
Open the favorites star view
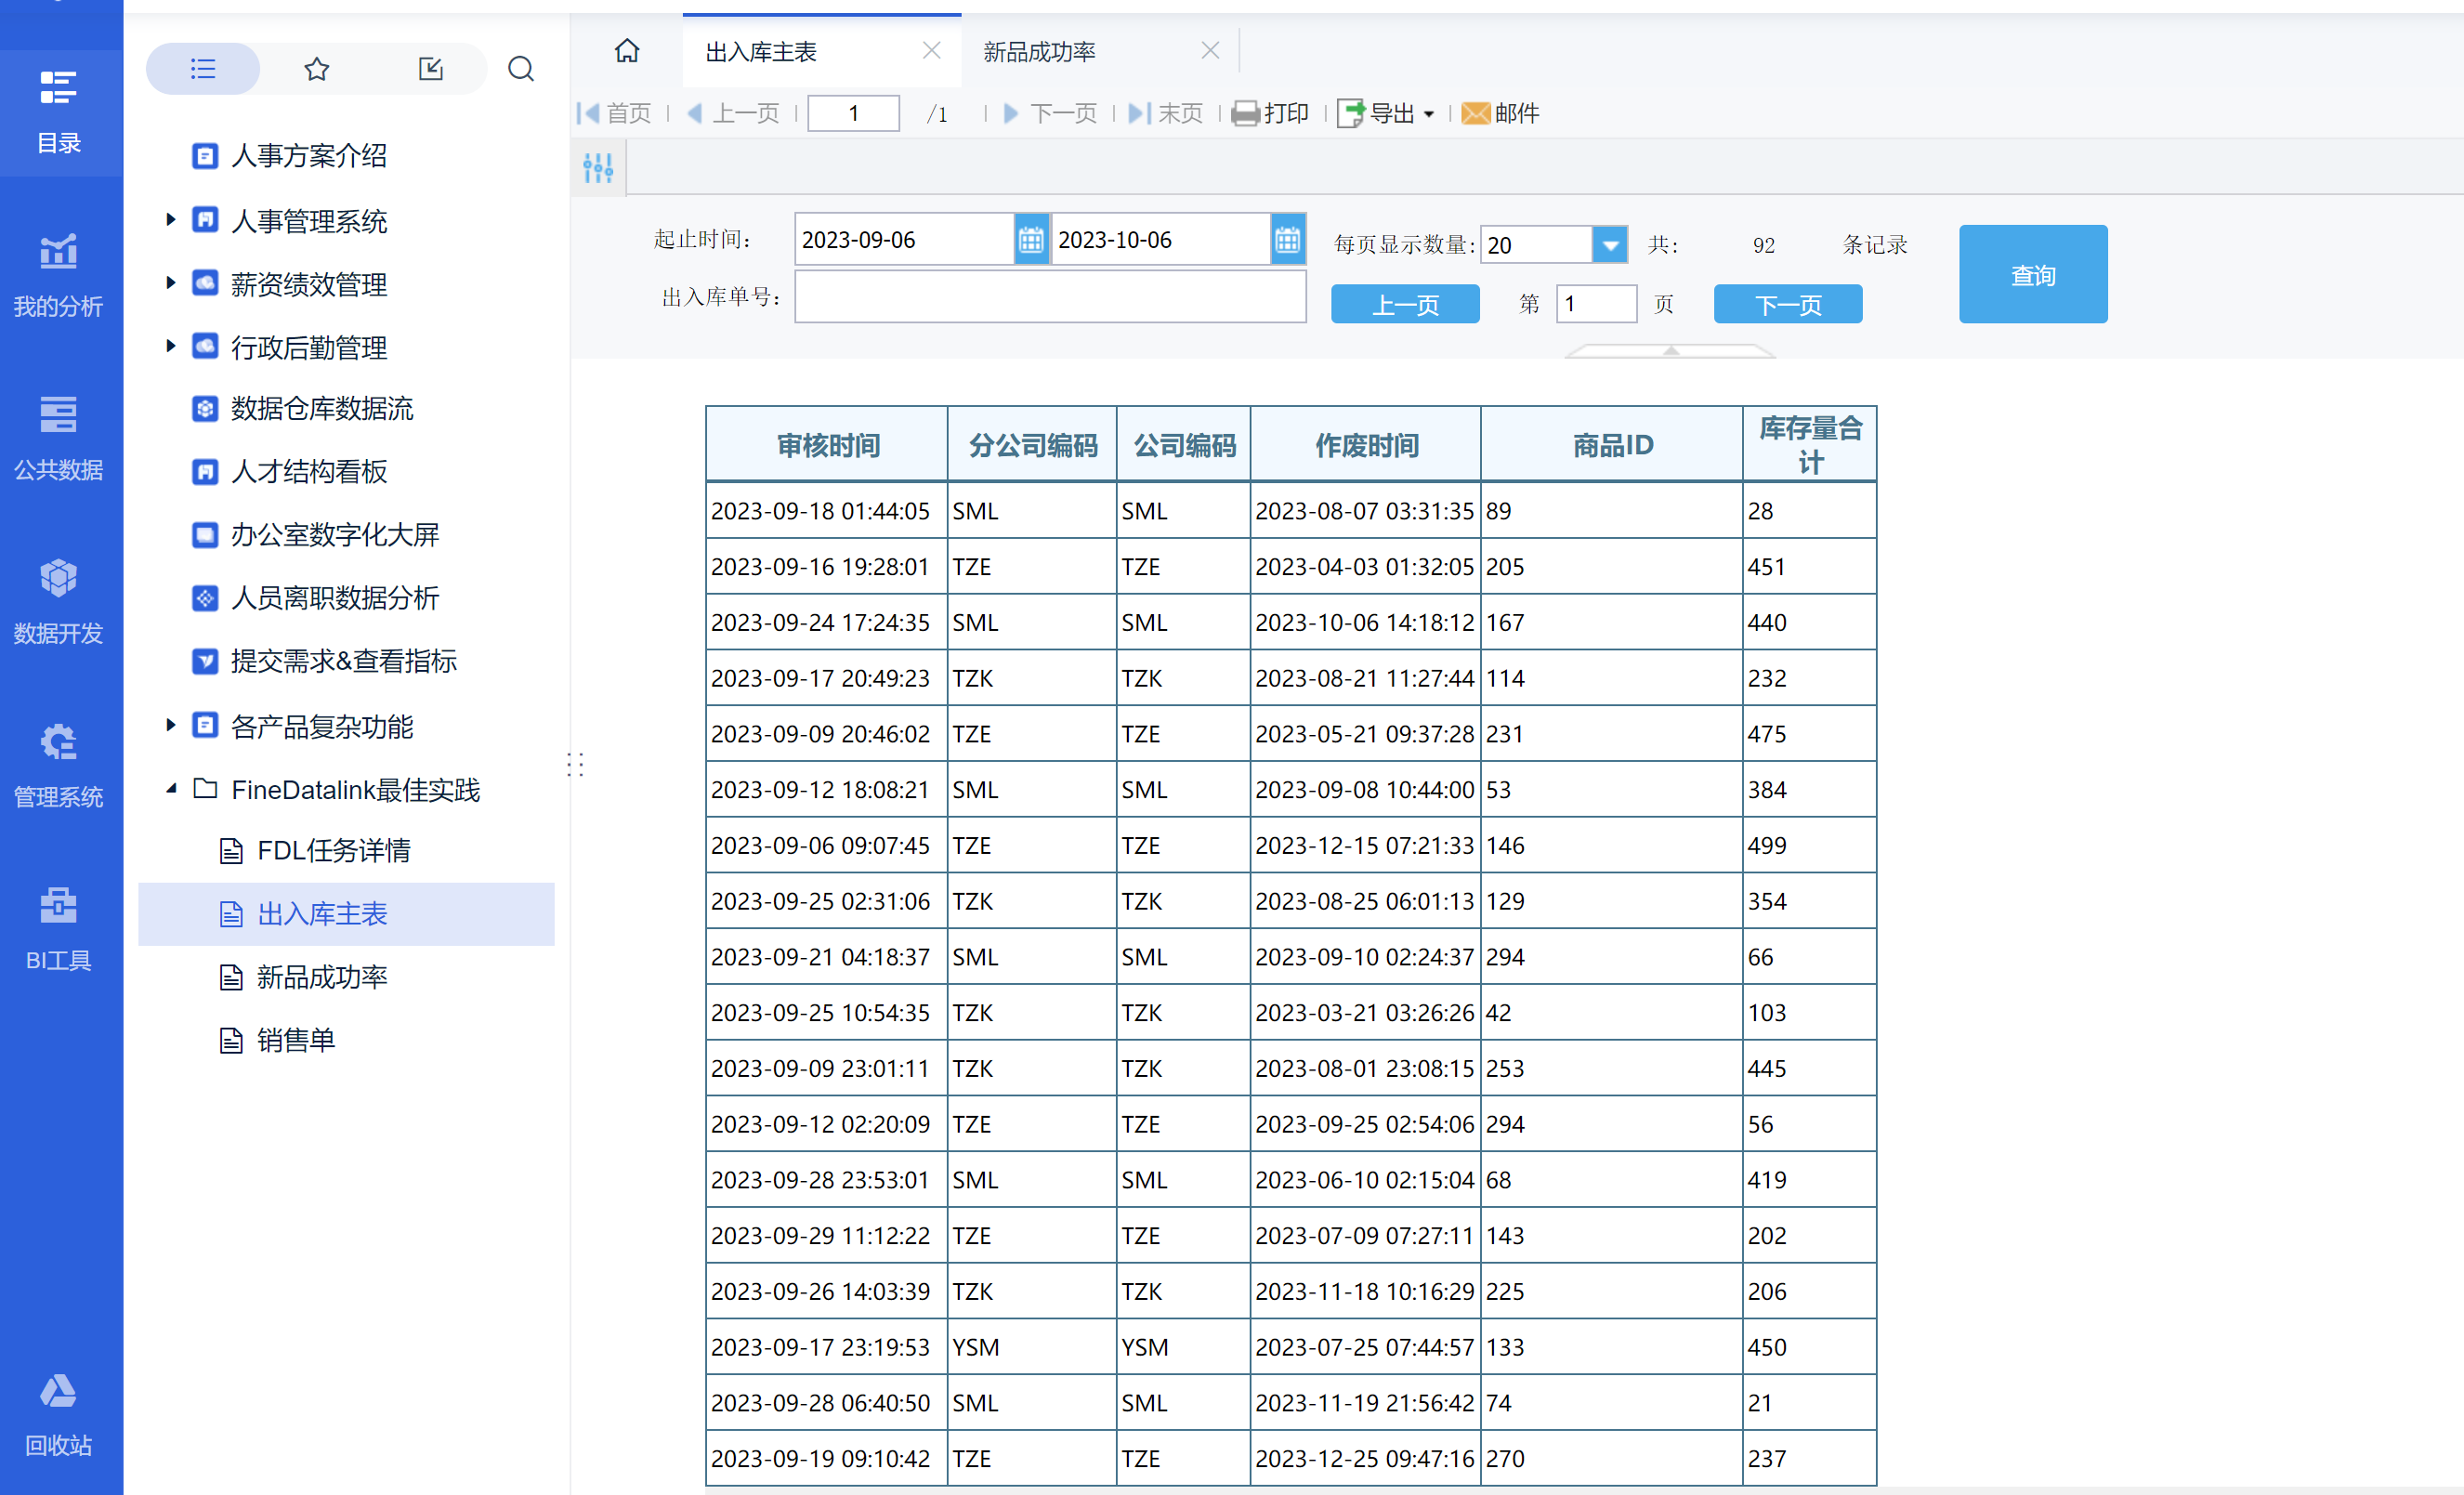tap(316, 69)
